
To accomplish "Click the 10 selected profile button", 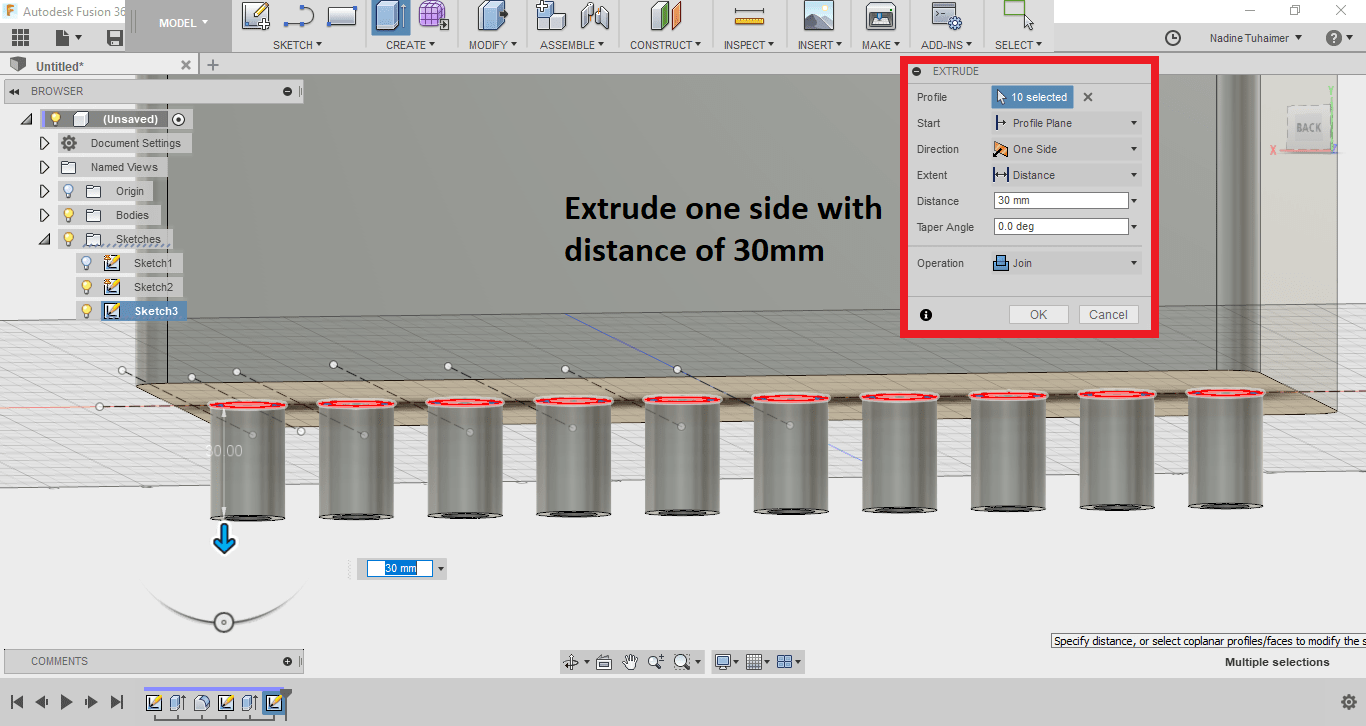I will [x=1032, y=97].
